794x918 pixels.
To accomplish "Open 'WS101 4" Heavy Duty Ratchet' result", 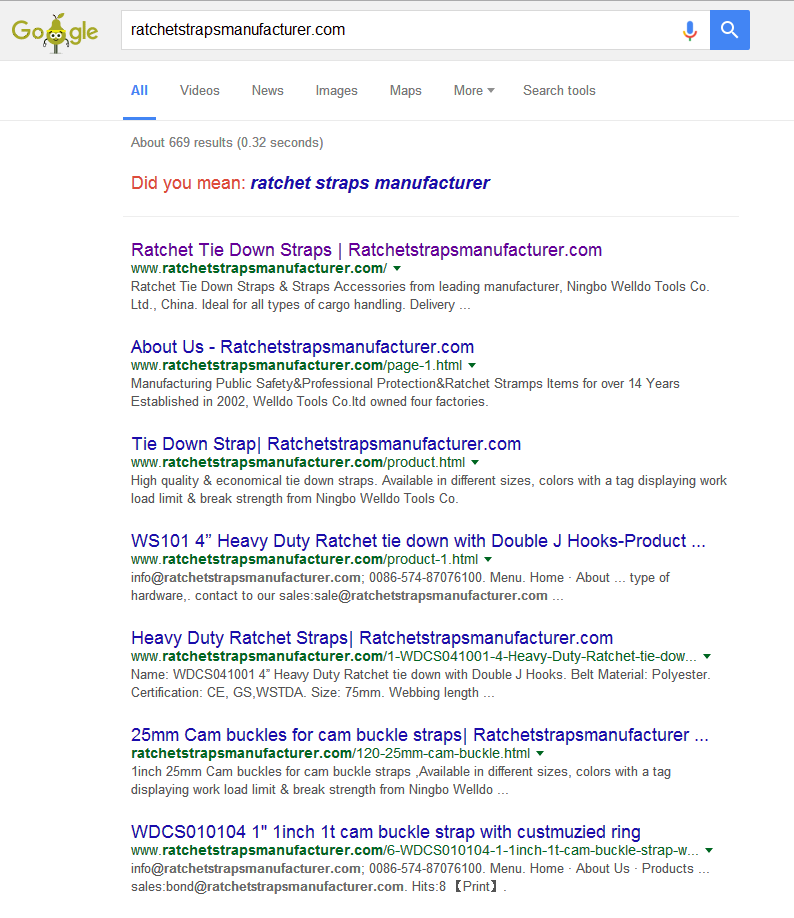I will tap(418, 541).
